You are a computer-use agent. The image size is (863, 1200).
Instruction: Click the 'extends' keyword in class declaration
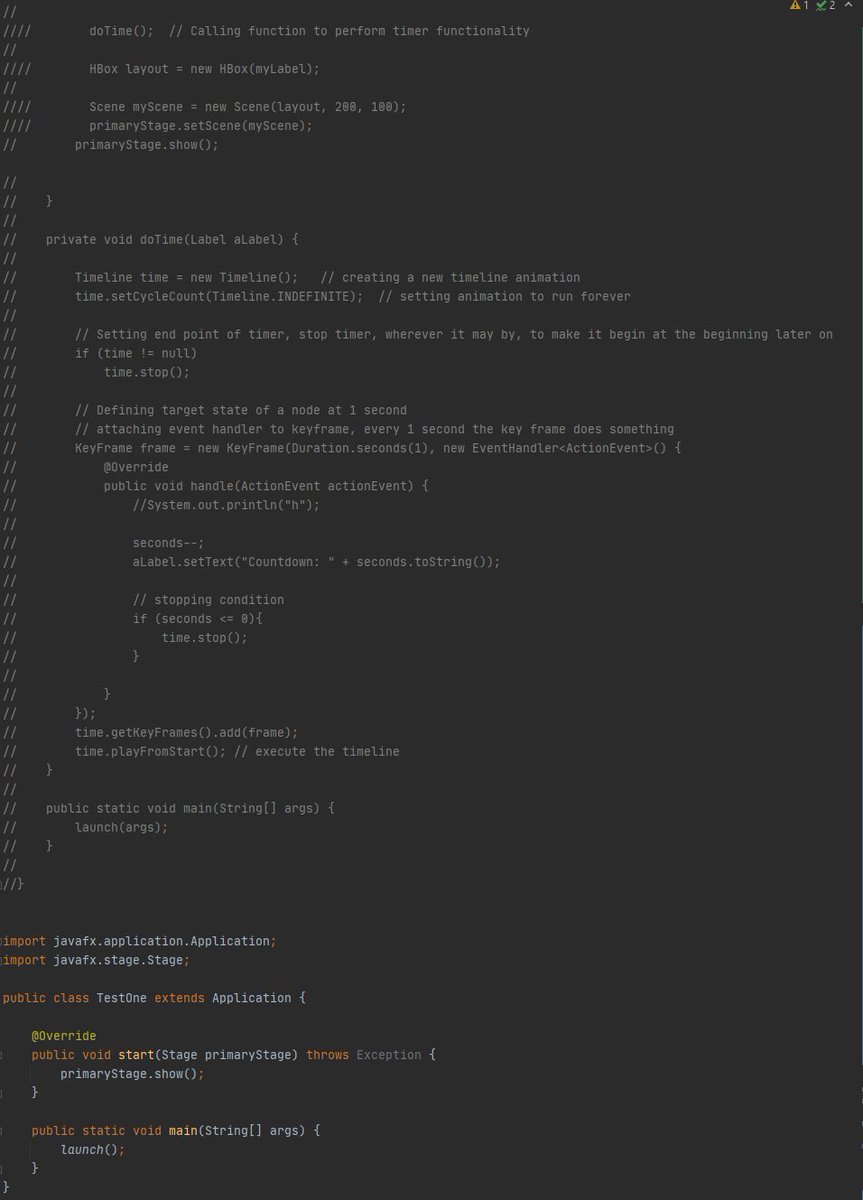click(179, 998)
